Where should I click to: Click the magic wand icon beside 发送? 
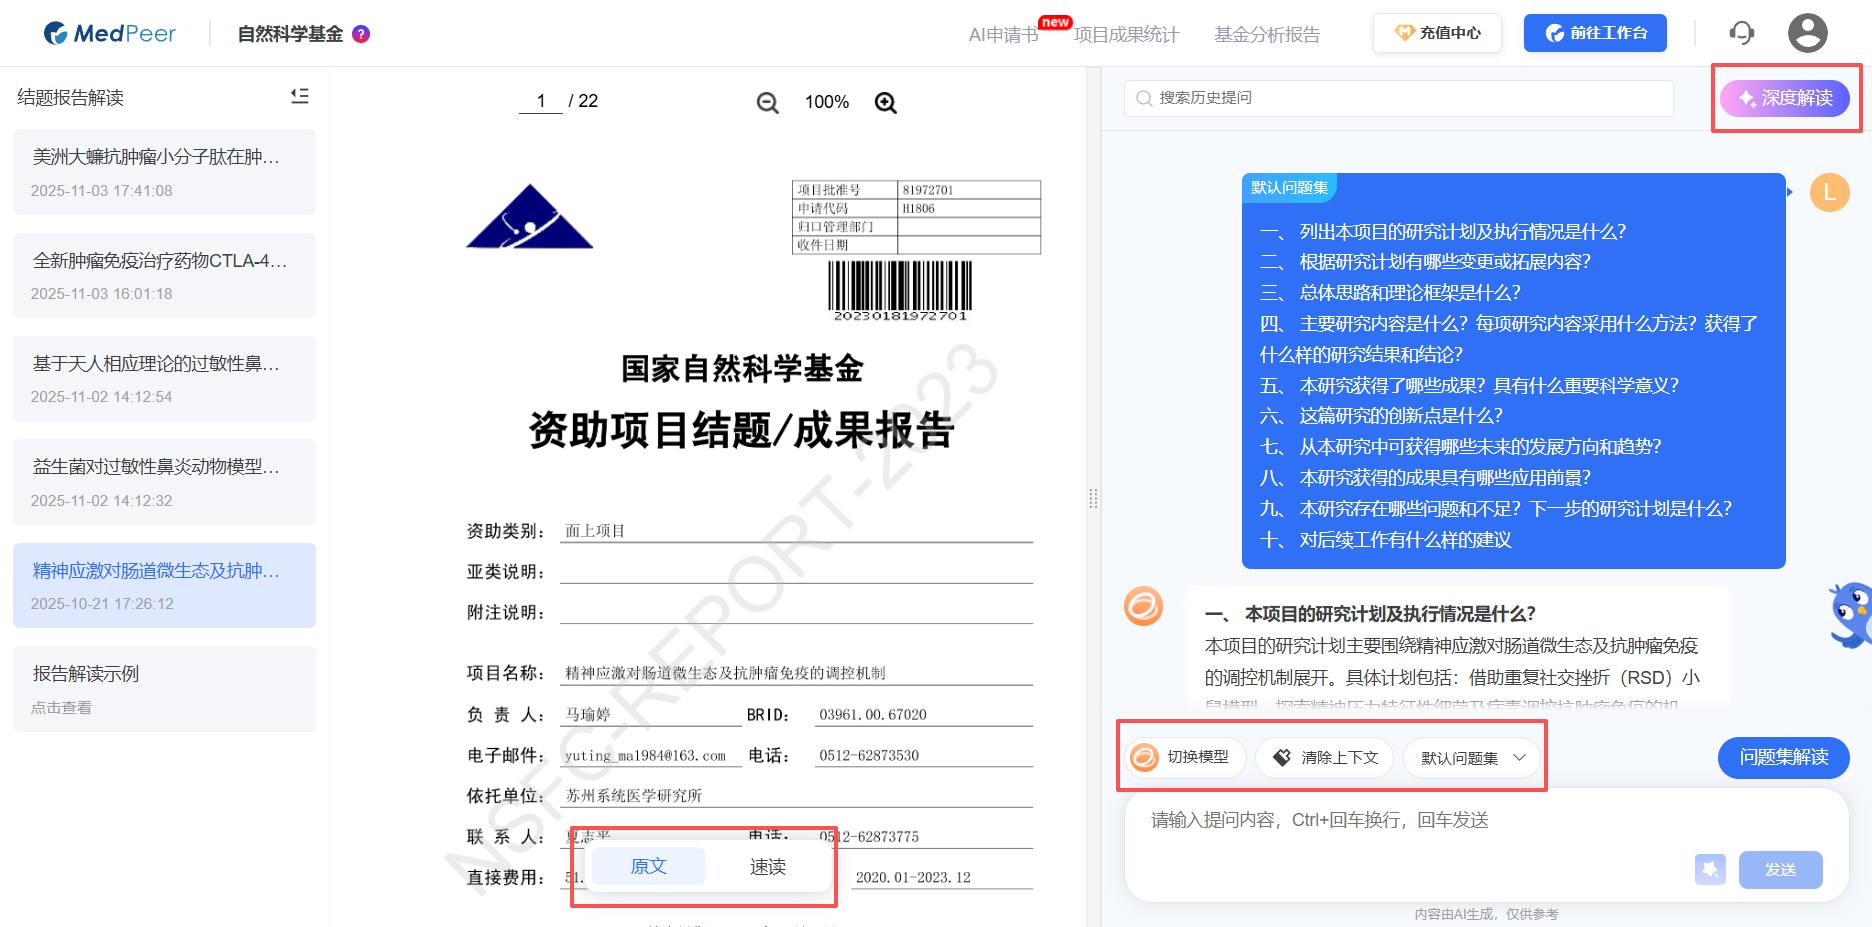point(1710,869)
